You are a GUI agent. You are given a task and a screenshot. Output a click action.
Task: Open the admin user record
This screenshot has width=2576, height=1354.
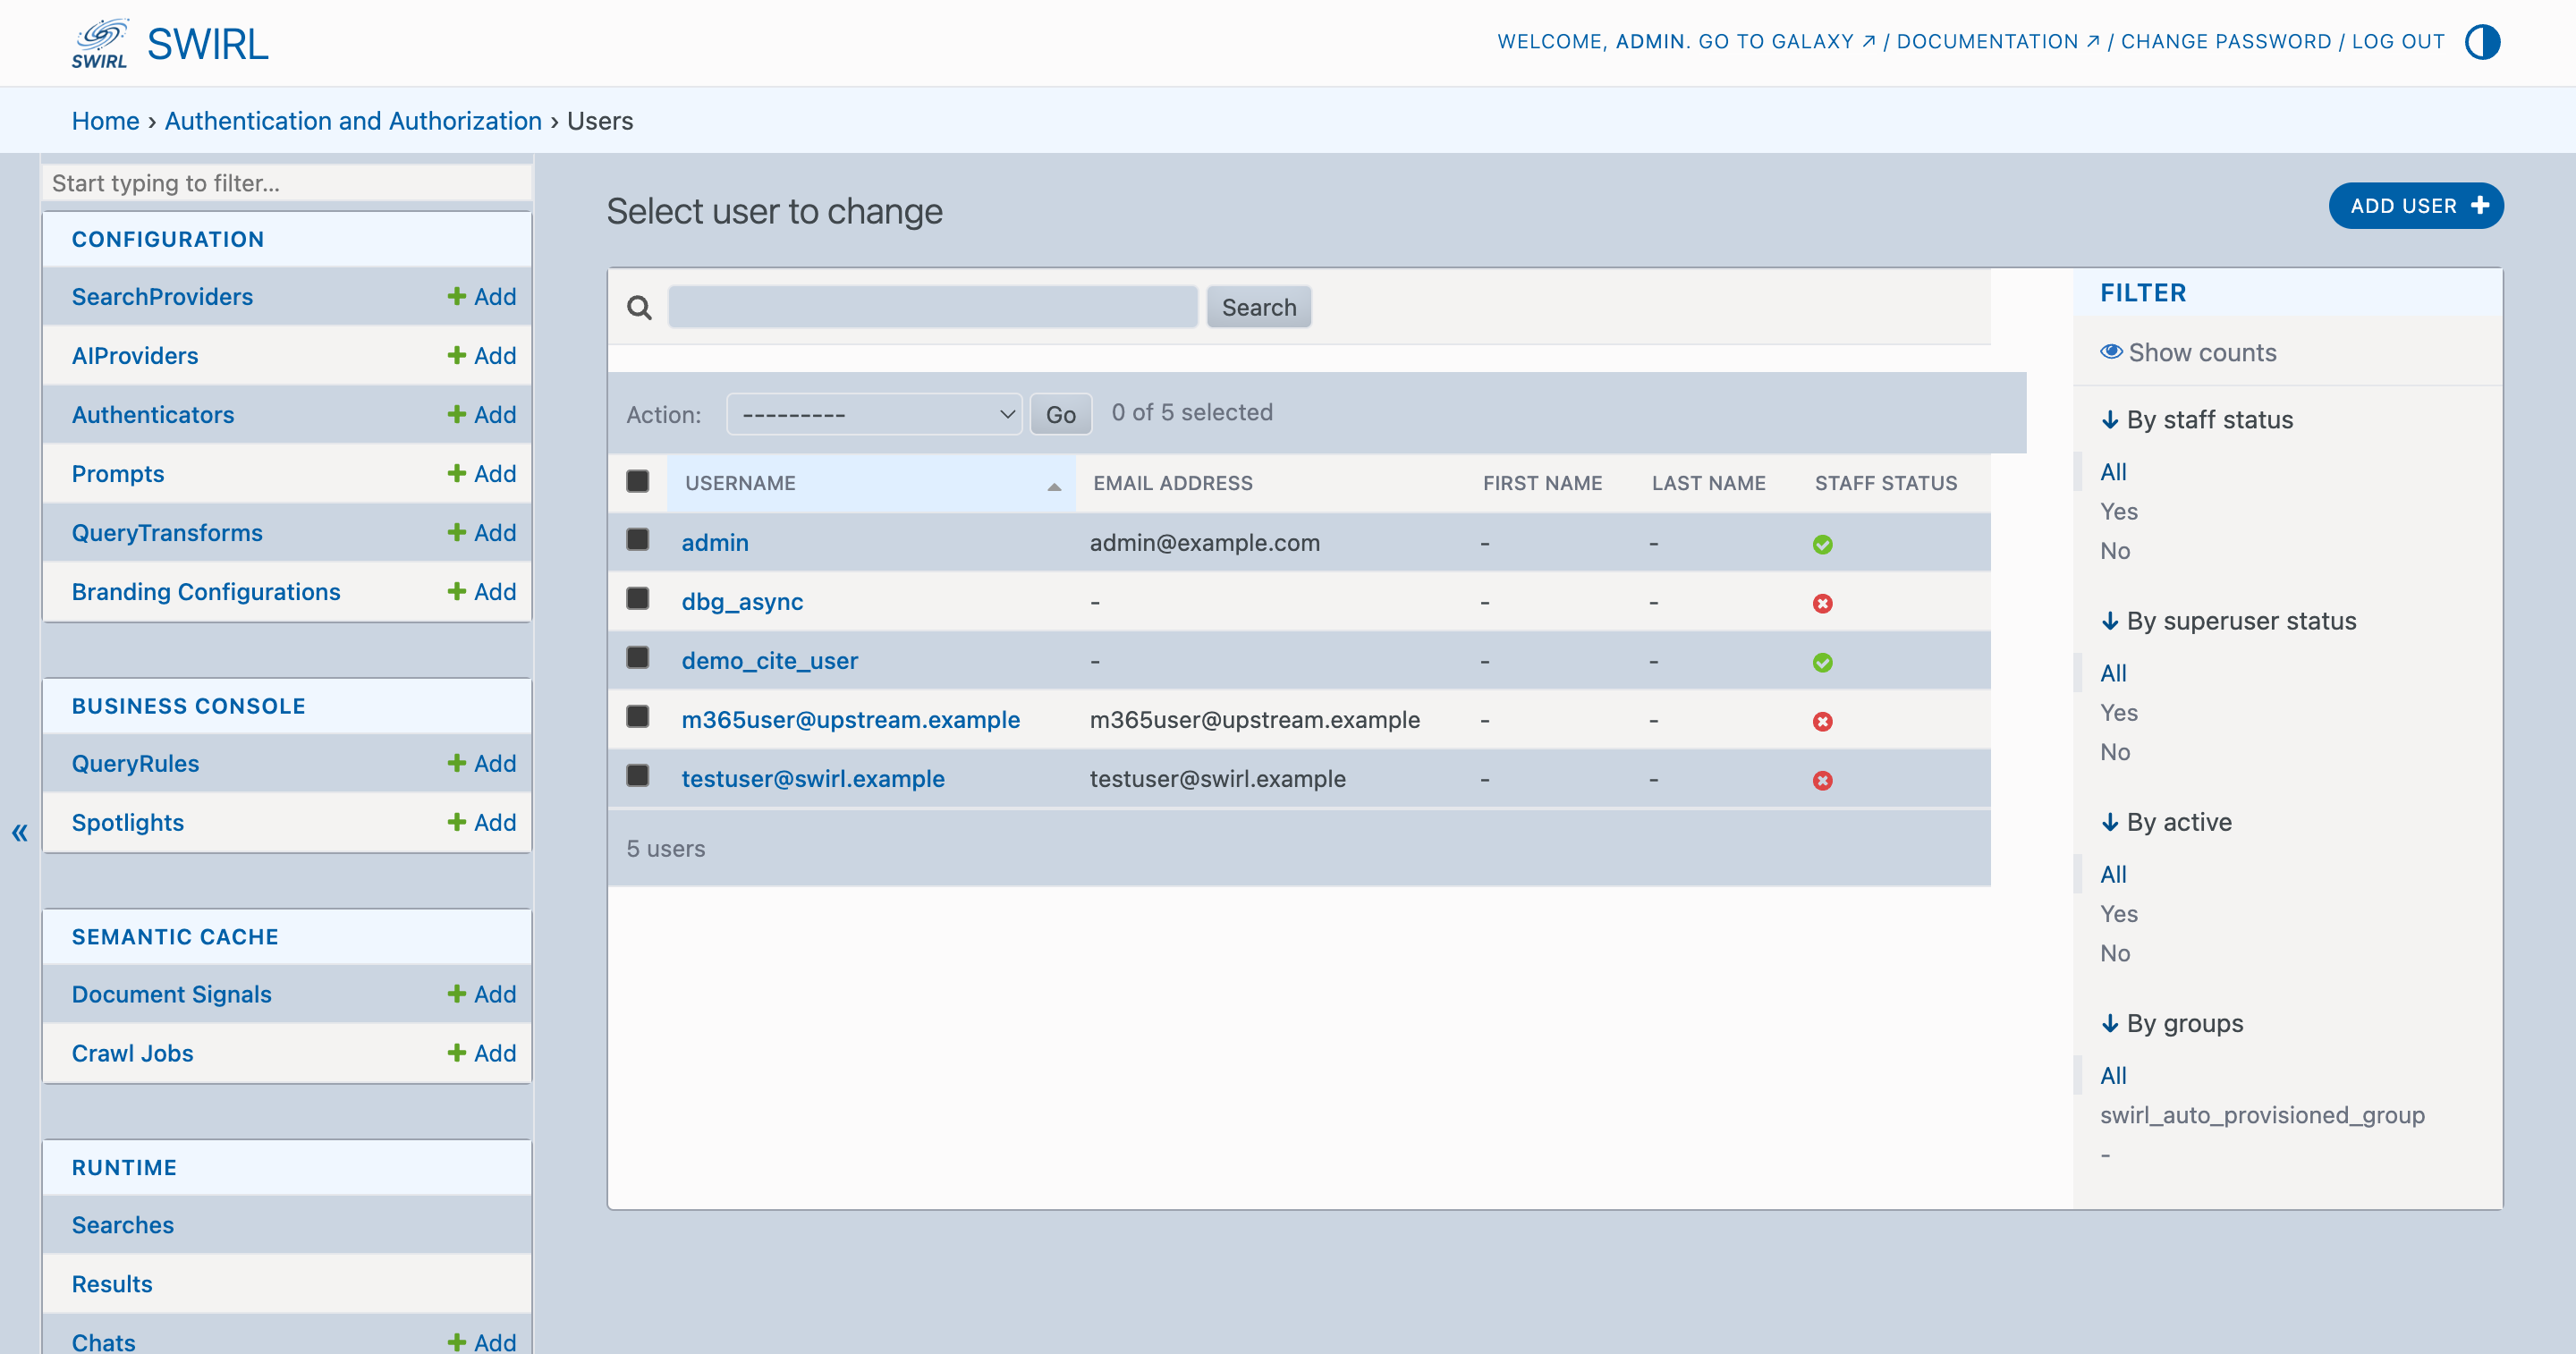tap(714, 542)
